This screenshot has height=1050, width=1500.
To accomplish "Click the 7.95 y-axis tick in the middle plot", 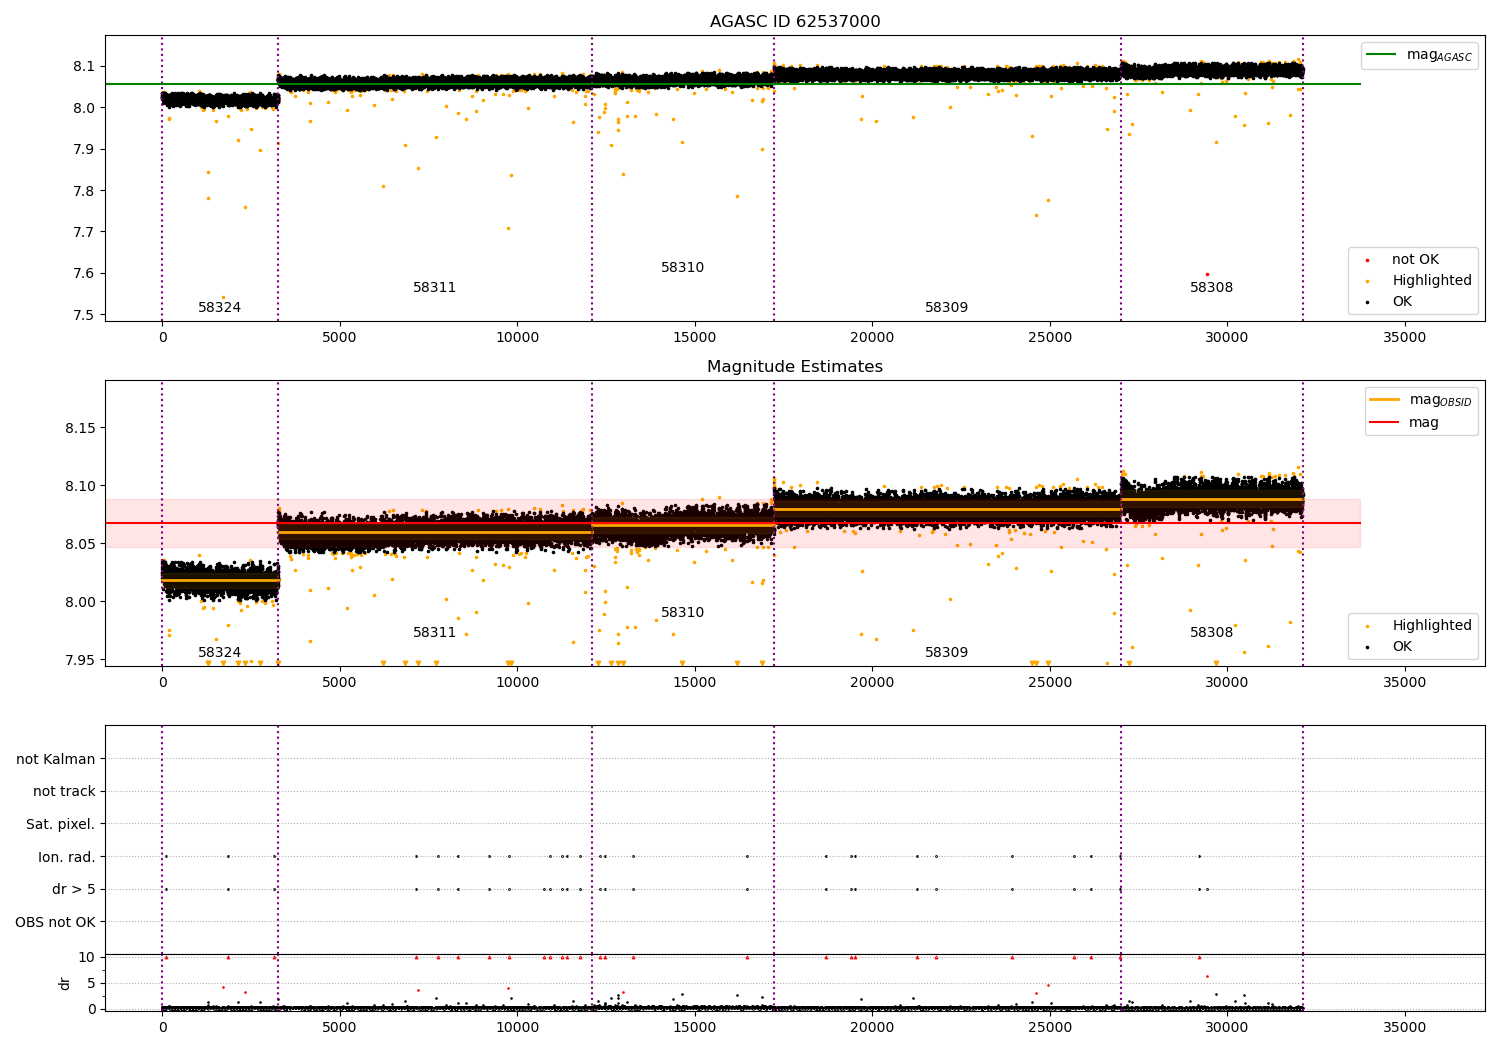I will click(x=80, y=660).
